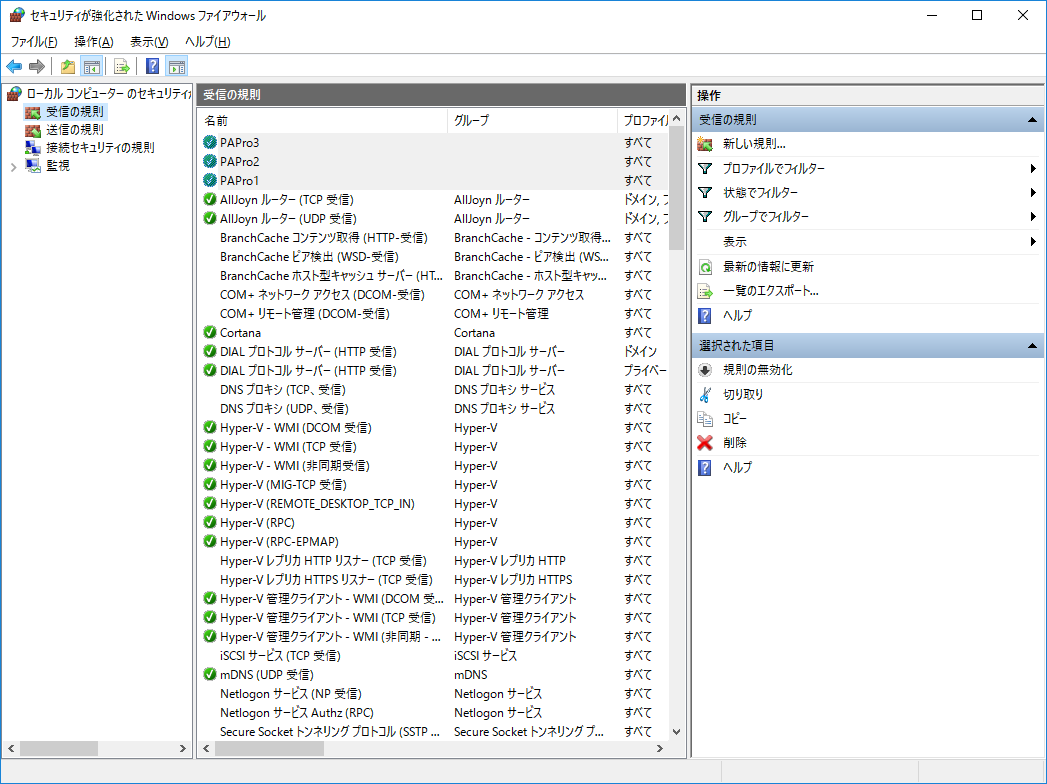Disable the selected rule via 規則の無効化

757,370
